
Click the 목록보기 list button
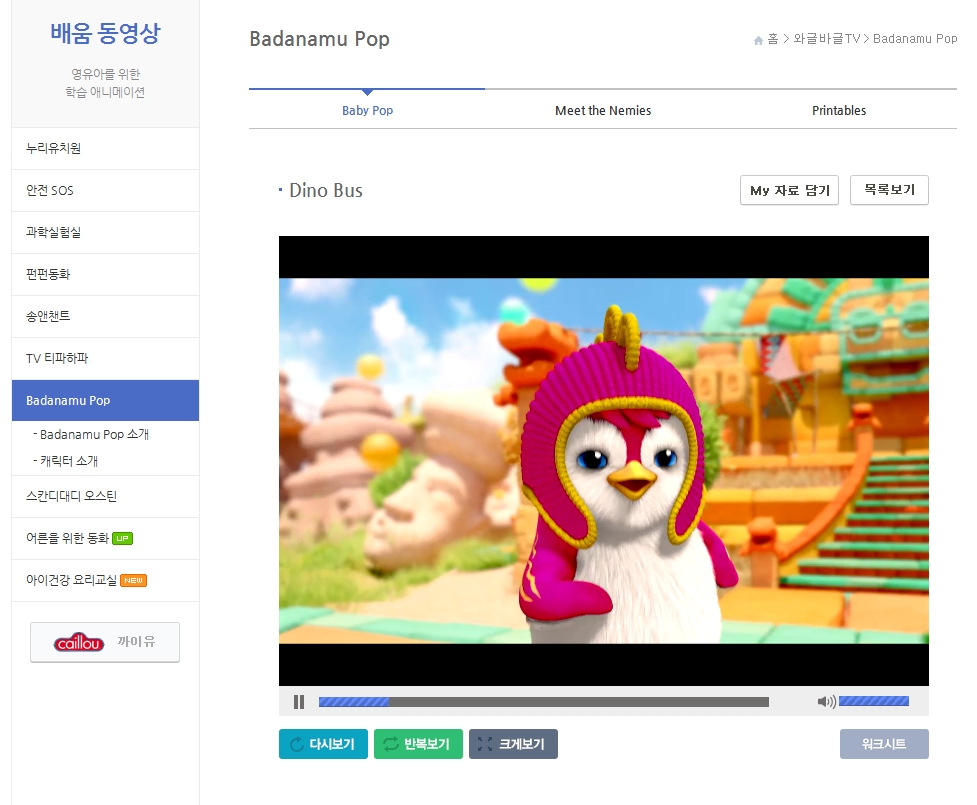889,190
